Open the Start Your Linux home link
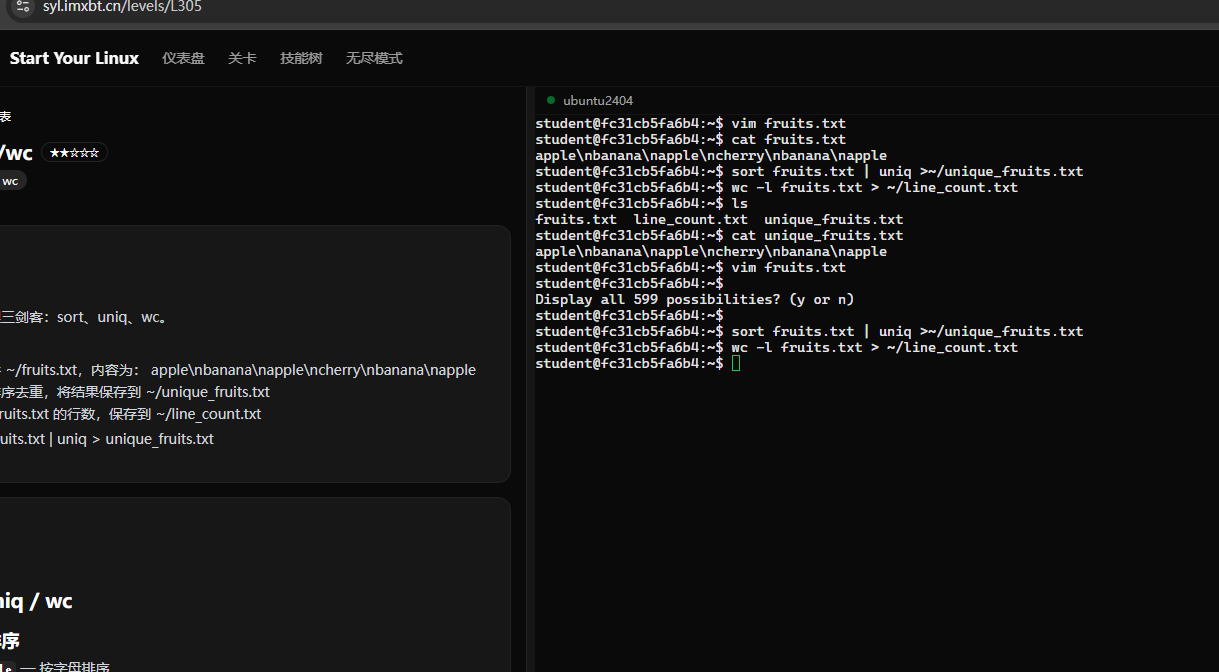1219x672 pixels. [74, 58]
